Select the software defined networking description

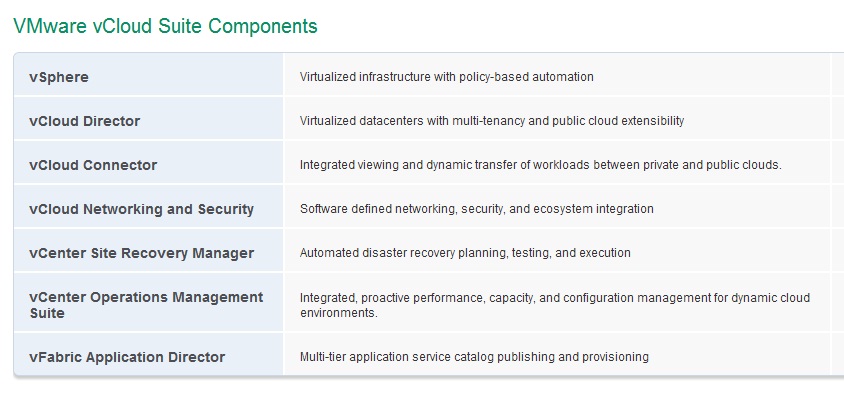[477, 209]
